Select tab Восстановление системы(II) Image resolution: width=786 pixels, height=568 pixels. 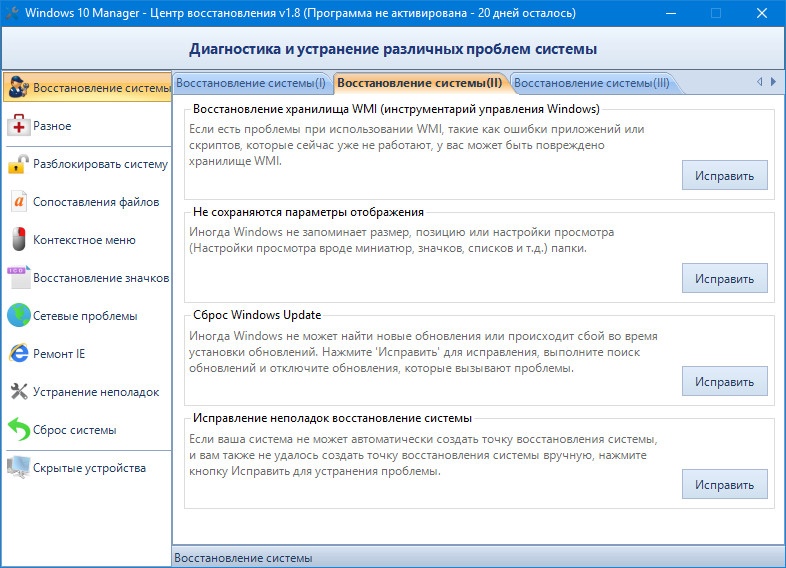tap(420, 83)
